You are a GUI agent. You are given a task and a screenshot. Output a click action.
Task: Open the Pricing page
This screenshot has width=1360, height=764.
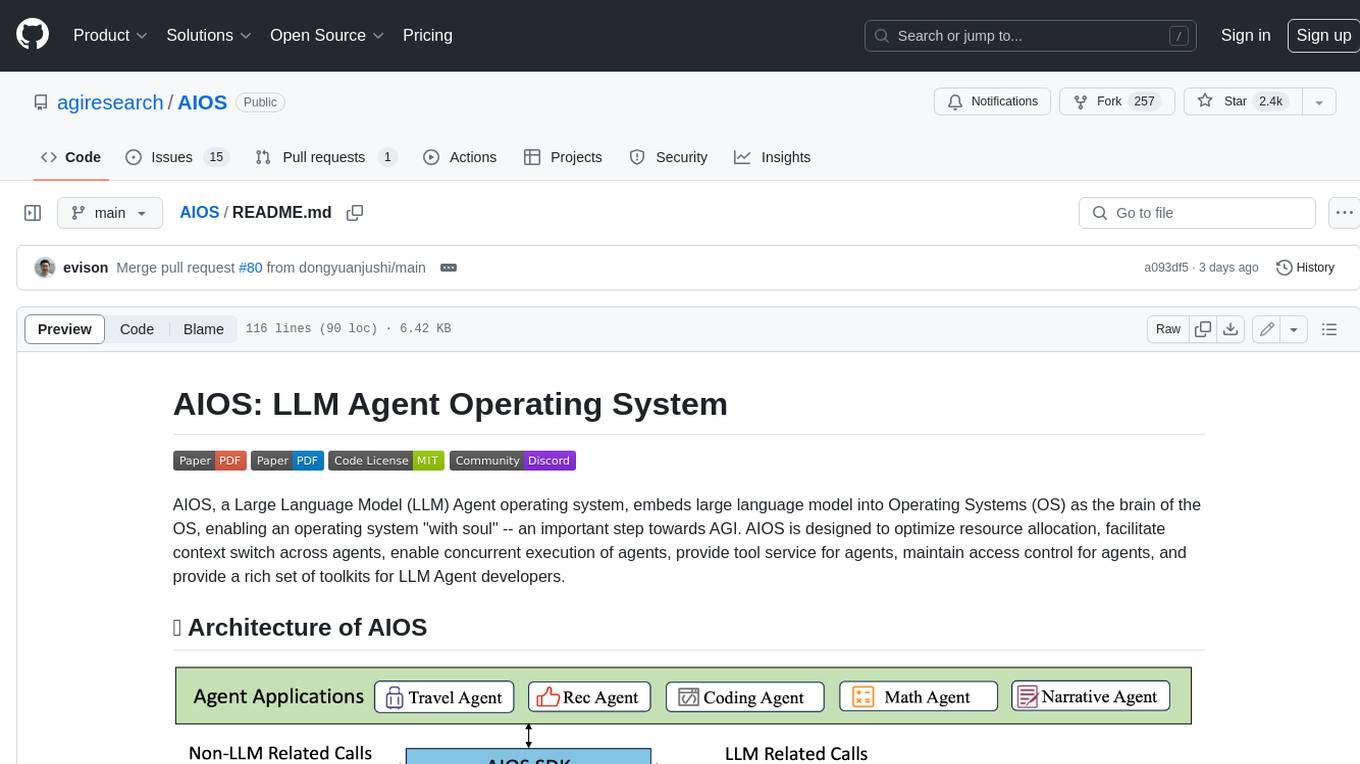coord(427,35)
